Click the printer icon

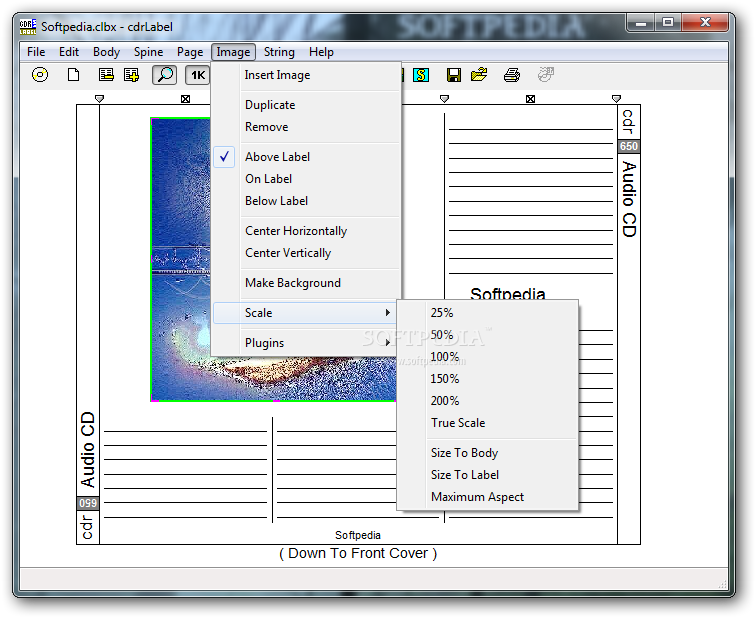[512, 75]
